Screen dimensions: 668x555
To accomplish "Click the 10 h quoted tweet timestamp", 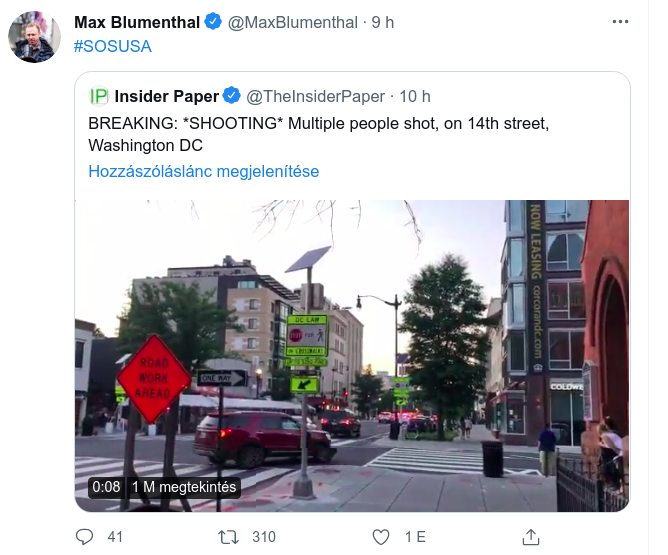I will 414,96.
